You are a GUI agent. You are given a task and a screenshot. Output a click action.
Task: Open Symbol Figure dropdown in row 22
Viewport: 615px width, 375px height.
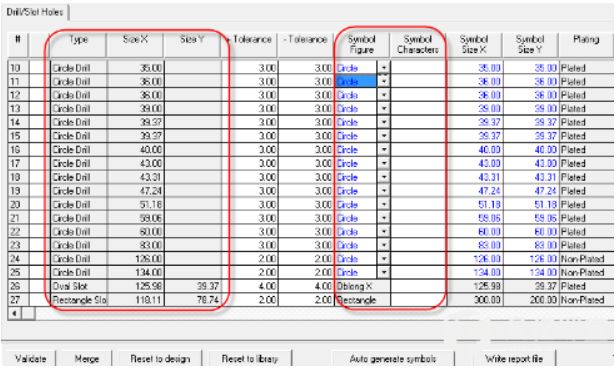coord(384,231)
